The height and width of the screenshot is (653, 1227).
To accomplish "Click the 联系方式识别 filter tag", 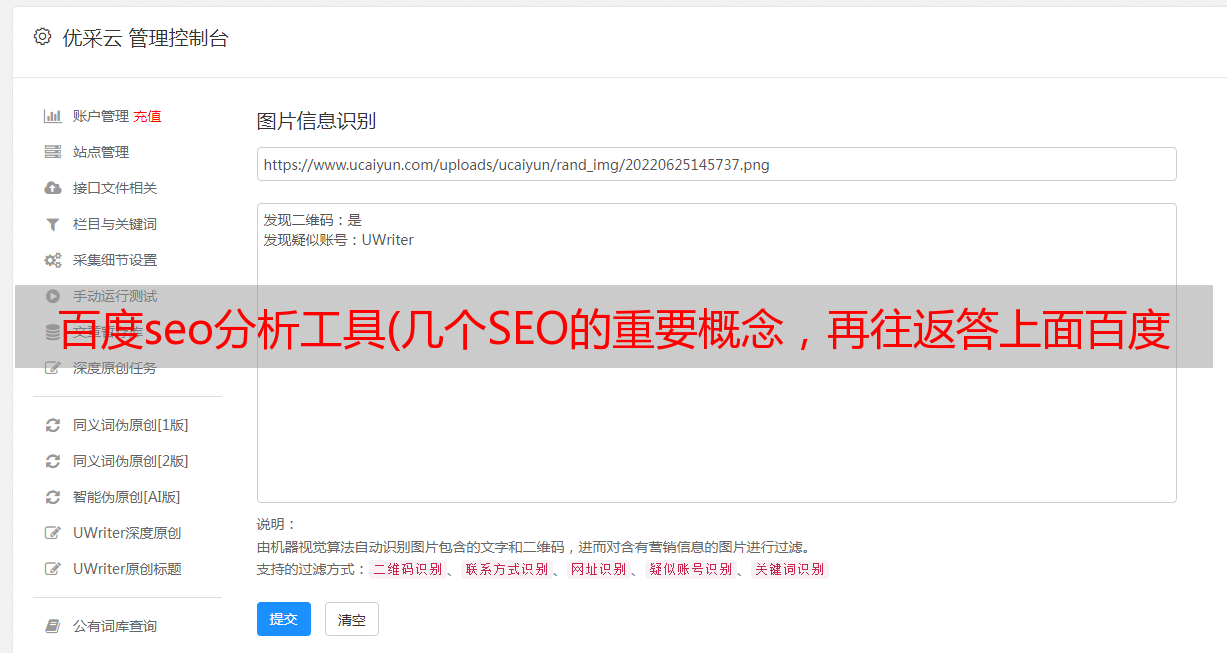I will tap(506, 569).
